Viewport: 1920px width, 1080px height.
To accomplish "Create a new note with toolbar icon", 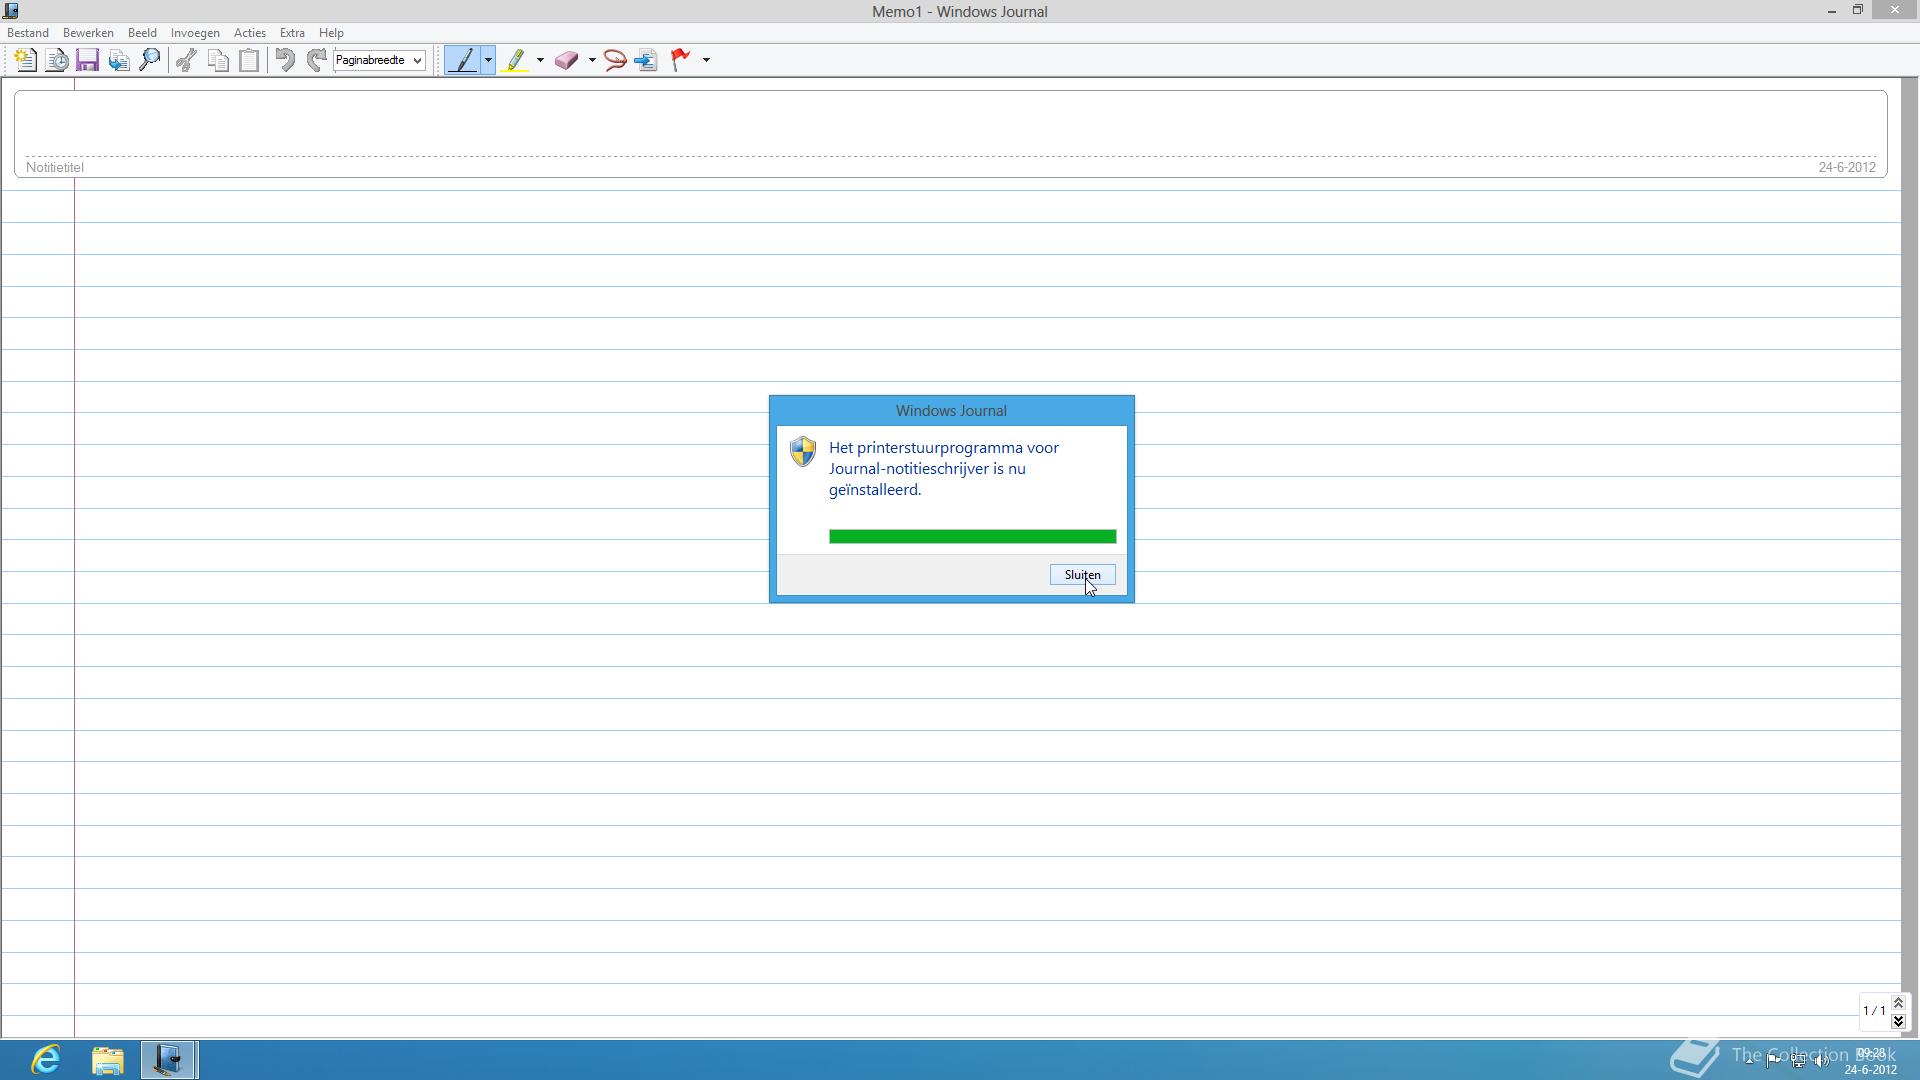I will pos(25,60).
